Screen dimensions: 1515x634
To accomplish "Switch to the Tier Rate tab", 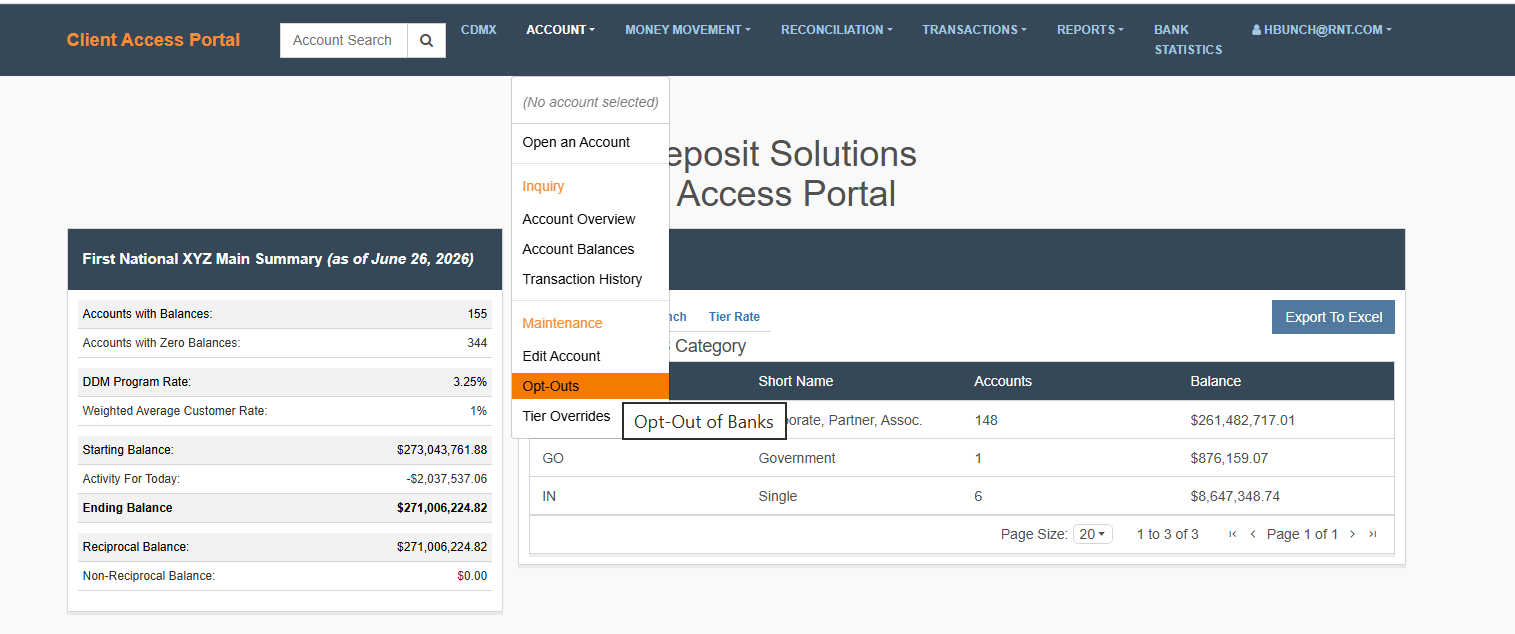I will click(734, 317).
